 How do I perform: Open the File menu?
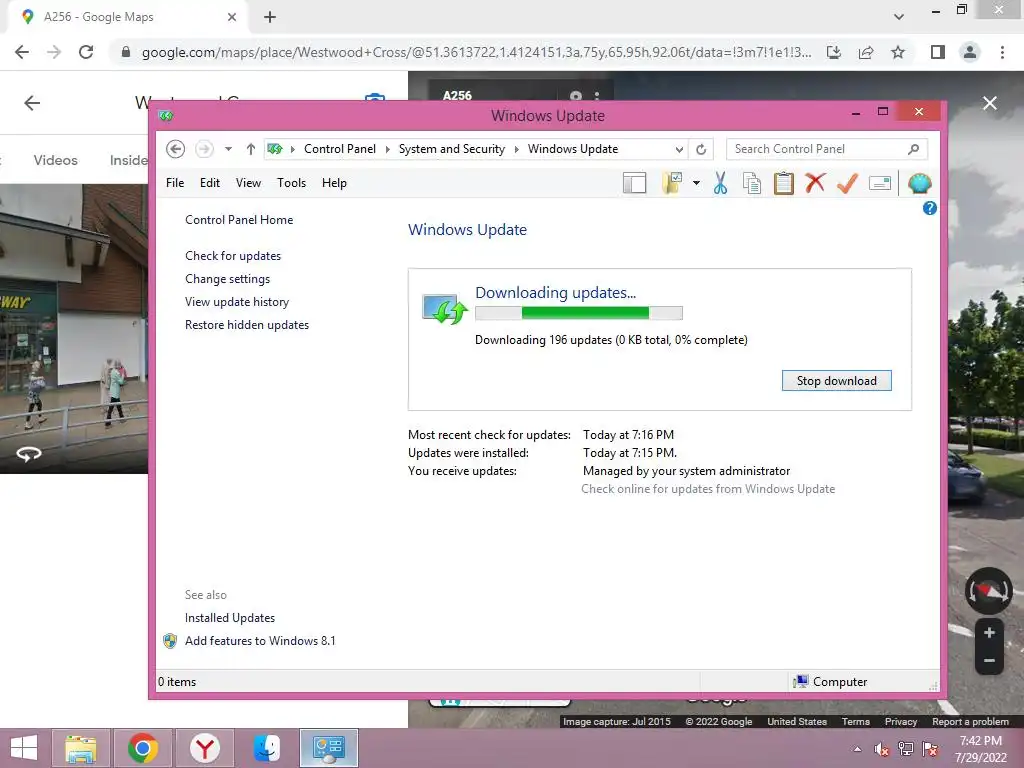point(175,183)
